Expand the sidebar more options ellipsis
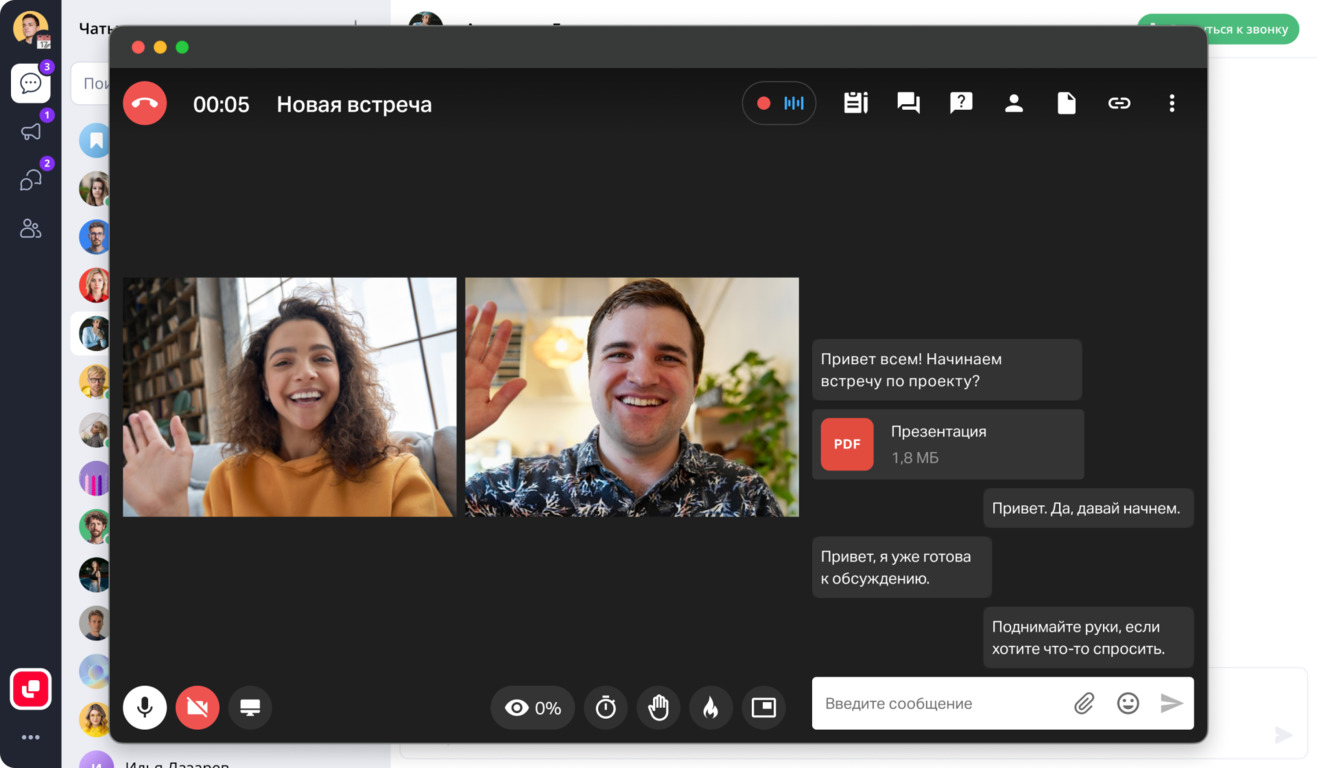This screenshot has height=768, width=1317. coord(31,737)
